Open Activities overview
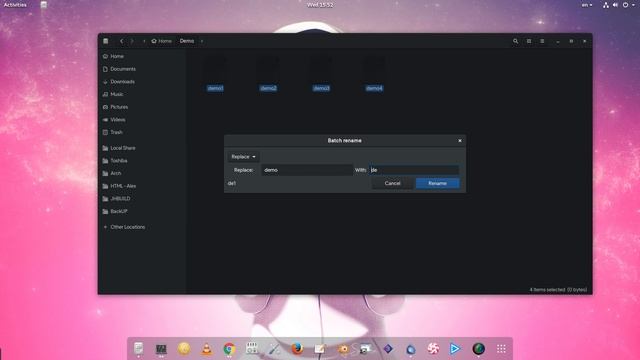 pyautogui.click(x=15, y=5)
